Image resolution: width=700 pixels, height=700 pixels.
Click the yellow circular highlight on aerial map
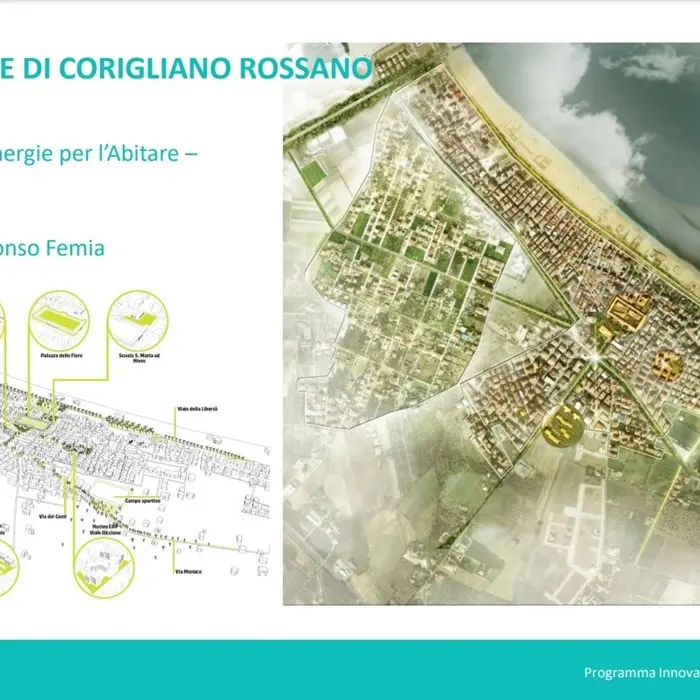pyautogui.click(x=563, y=425)
